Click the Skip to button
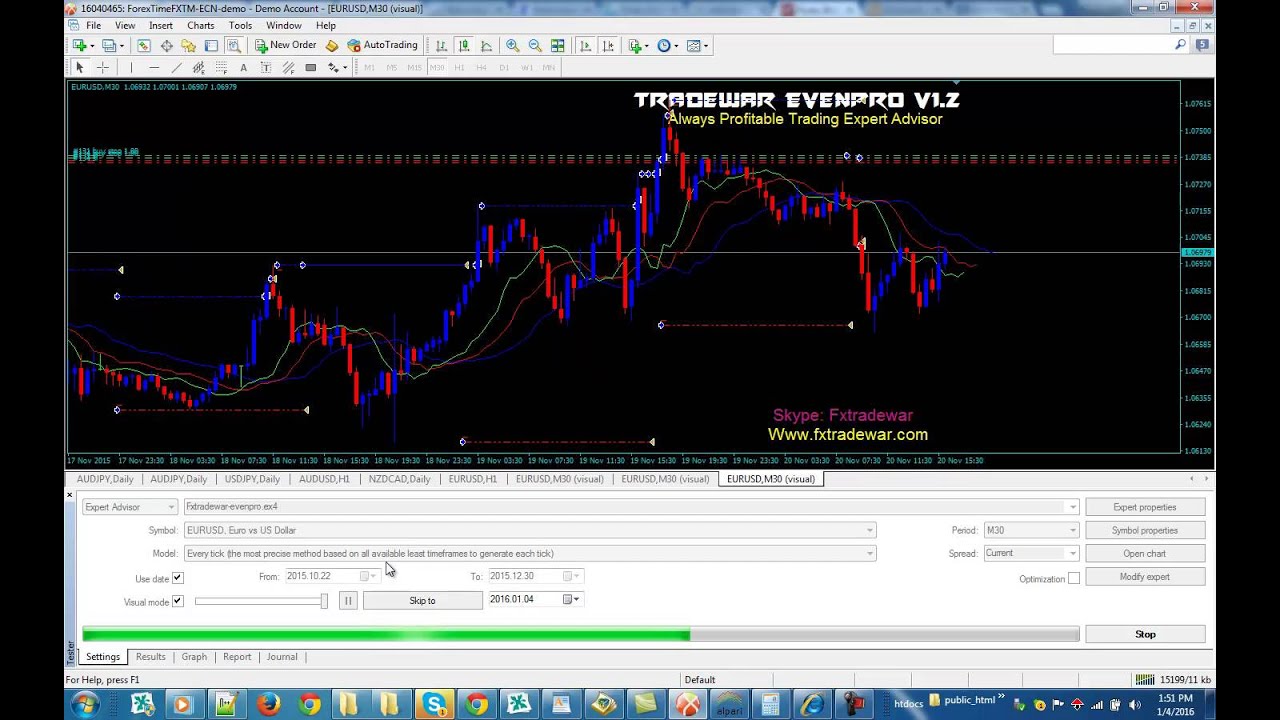 [422, 600]
